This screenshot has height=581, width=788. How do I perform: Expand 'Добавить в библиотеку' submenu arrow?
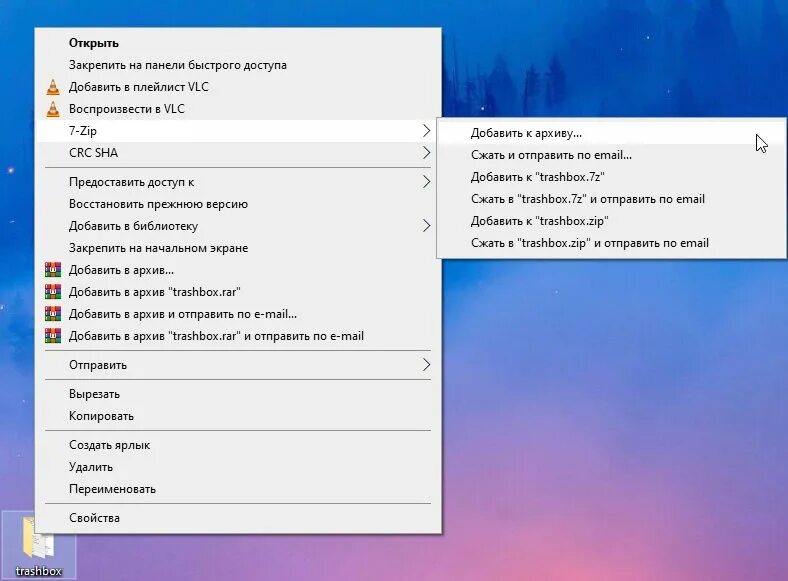point(426,226)
